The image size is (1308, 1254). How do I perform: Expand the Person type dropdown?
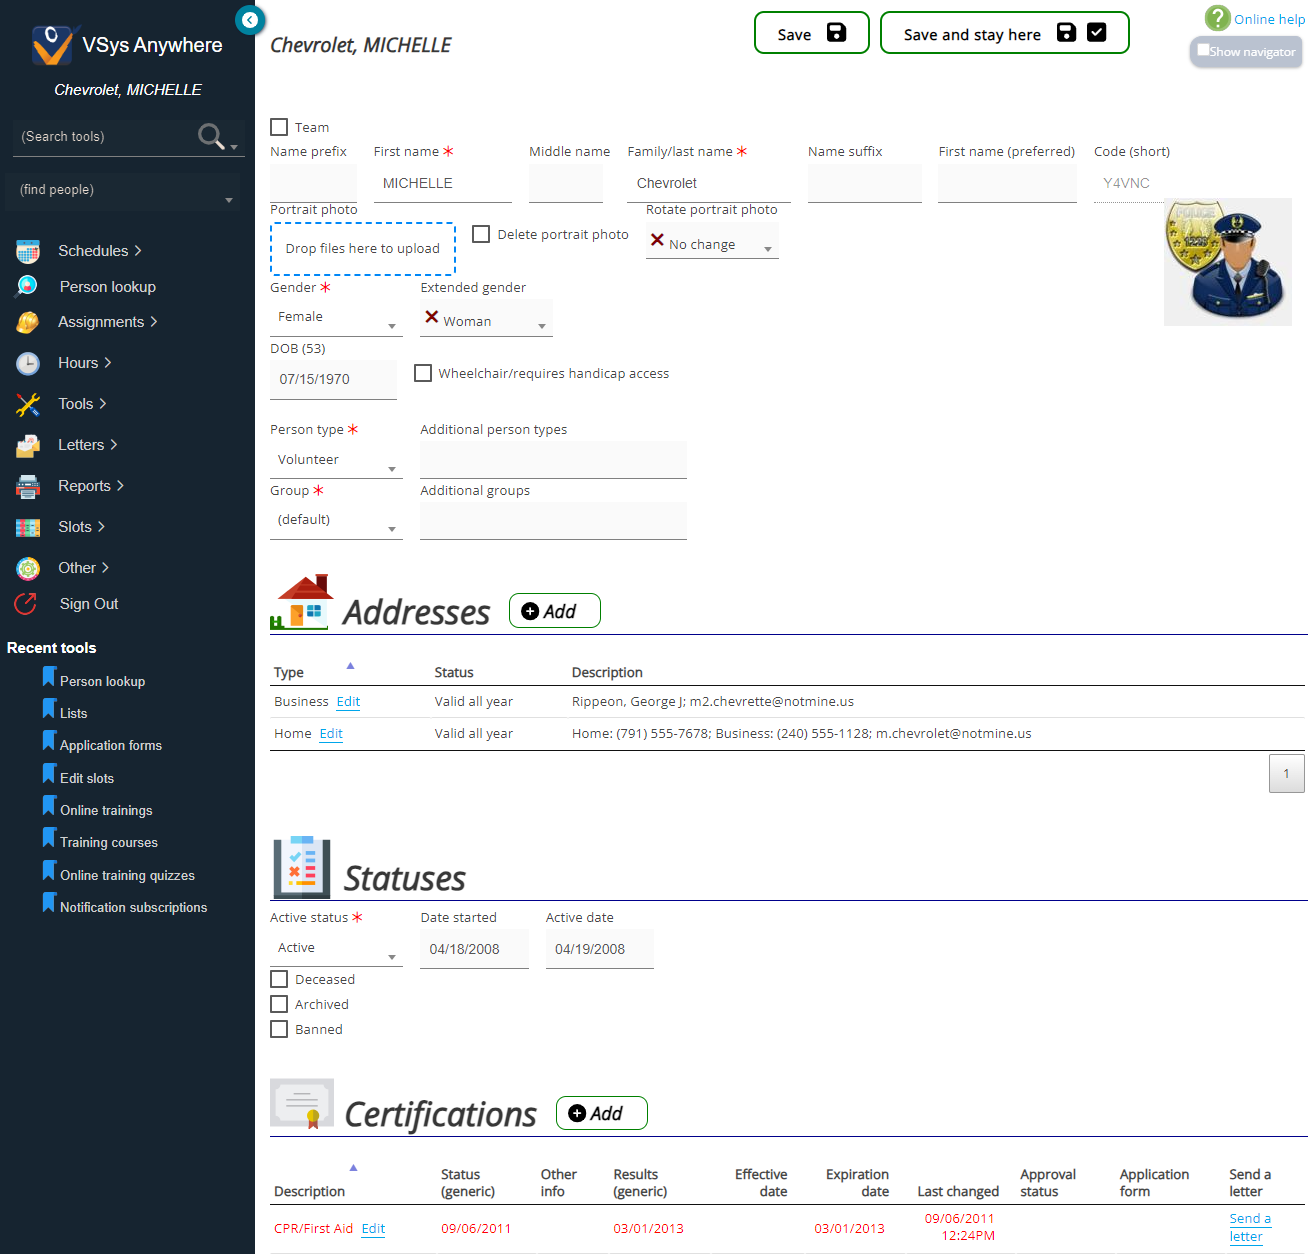pyautogui.click(x=335, y=461)
